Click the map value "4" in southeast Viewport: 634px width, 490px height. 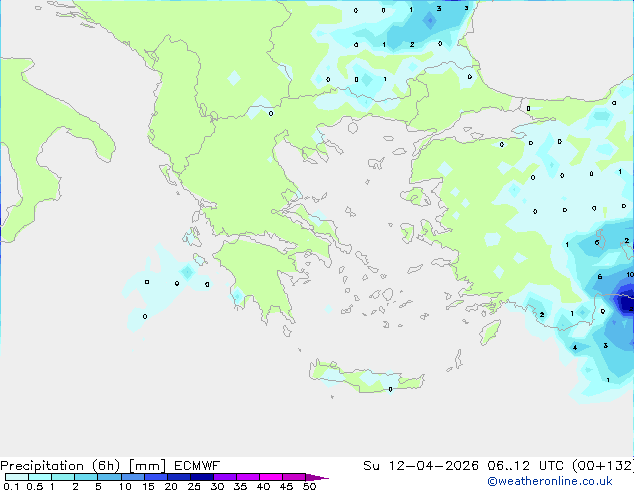click(575, 348)
